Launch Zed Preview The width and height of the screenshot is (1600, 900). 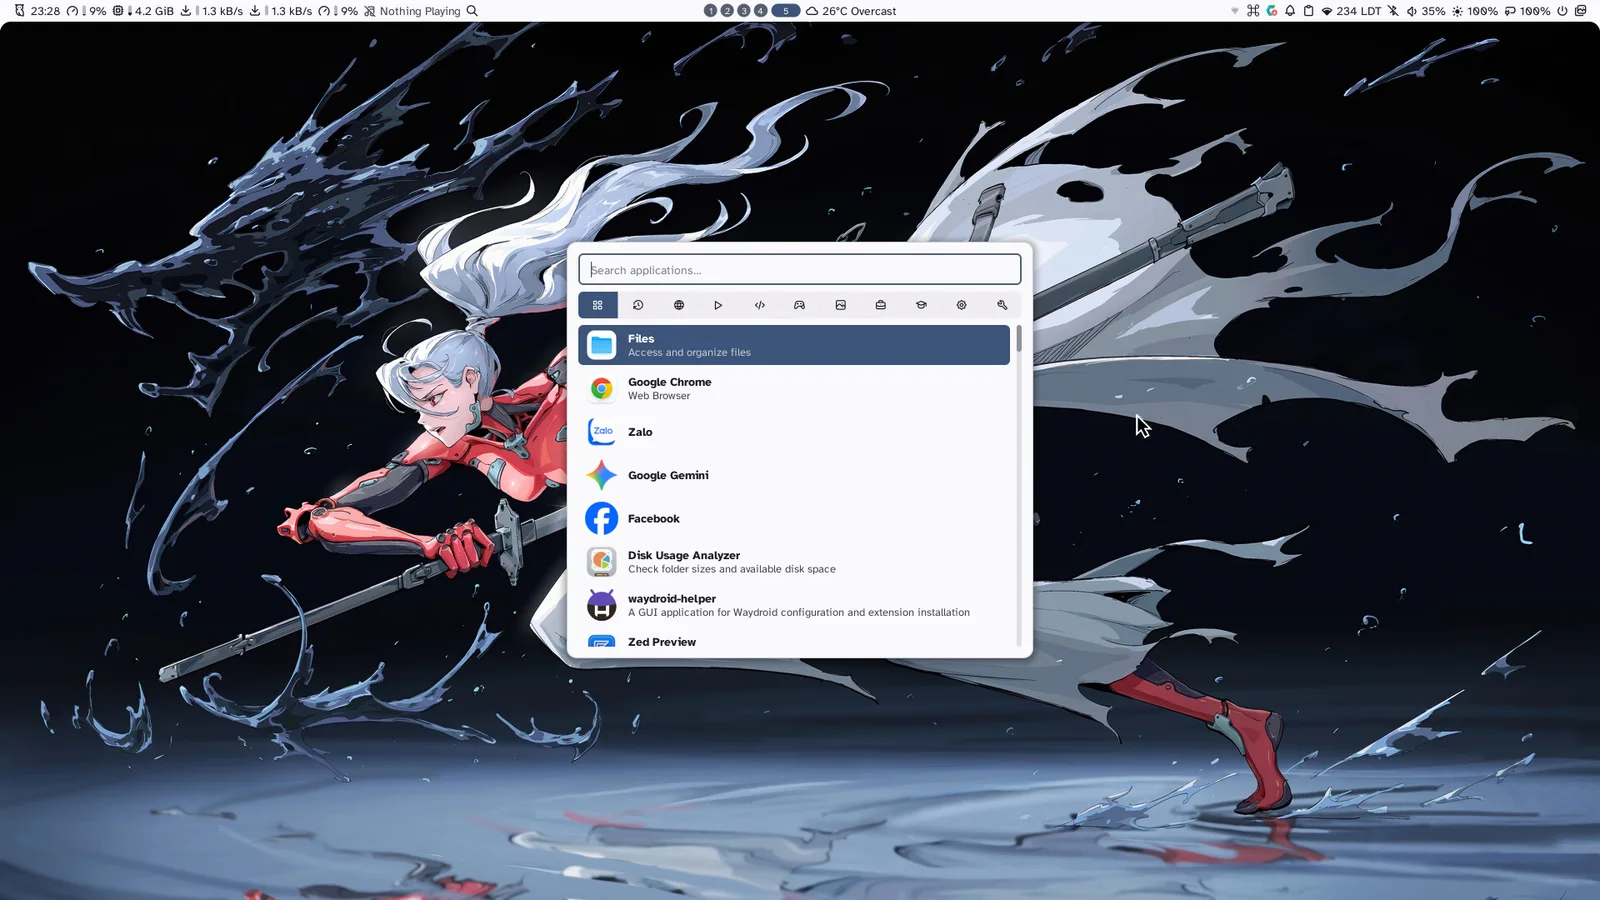[x=794, y=641]
